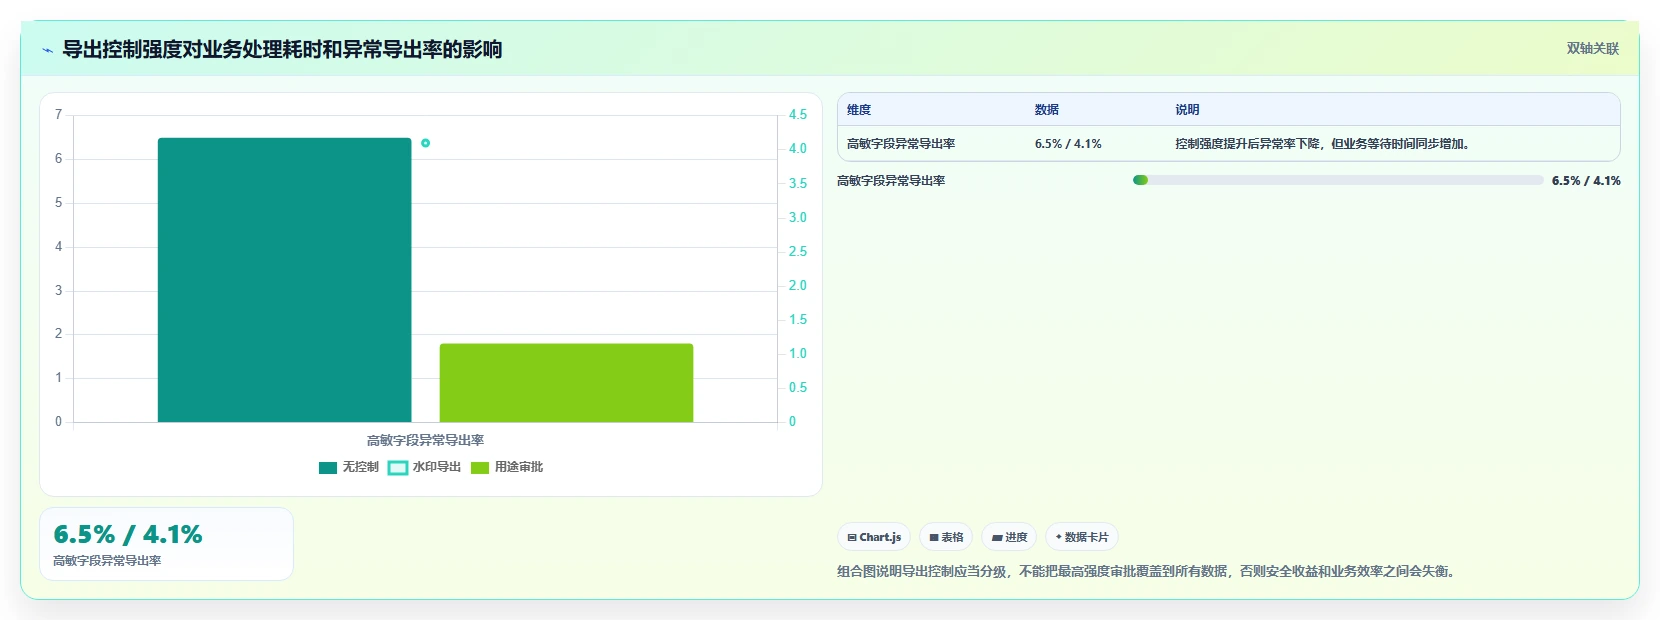
Task: Click the 高敏字段异常导出率 table row cell
Action: (901, 144)
